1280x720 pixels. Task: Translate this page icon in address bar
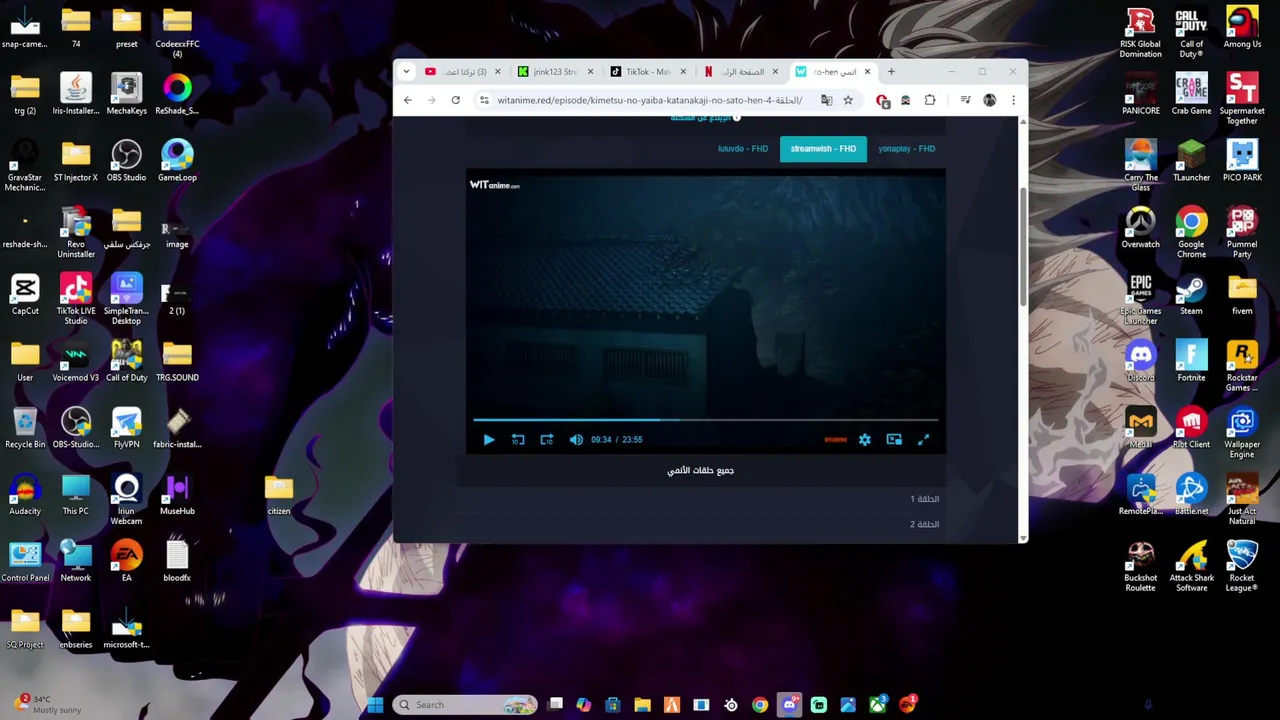click(x=826, y=100)
